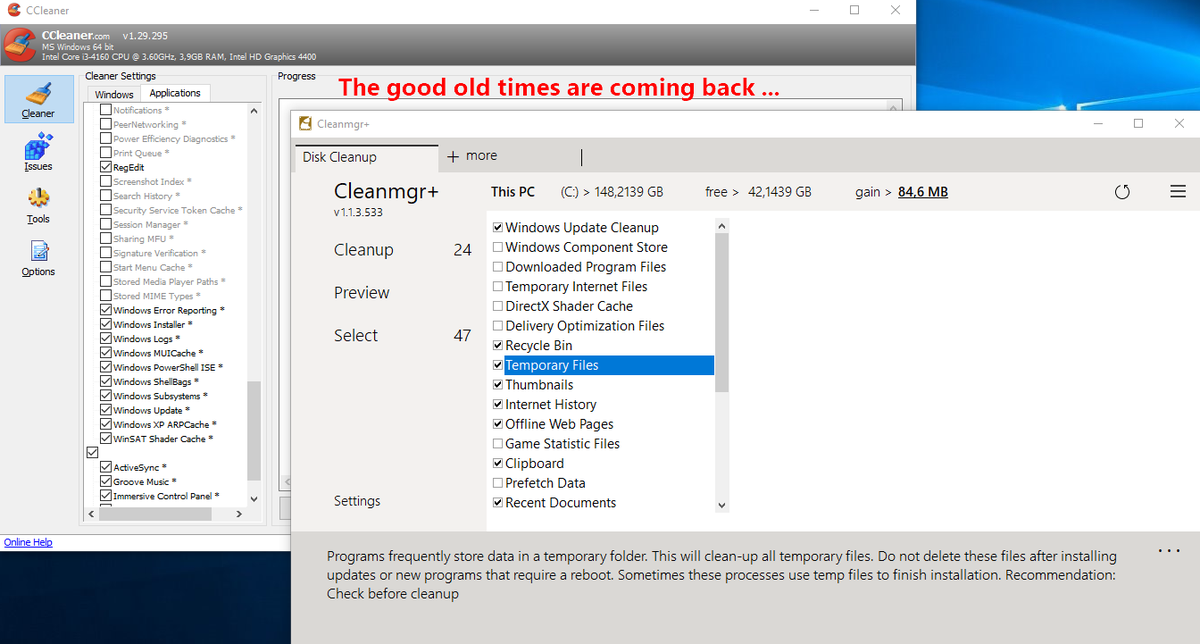Image resolution: width=1200 pixels, height=644 pixels.
Task: Uncheck Offline Web Pages checkbox
Action: click(x=498, y=424)
